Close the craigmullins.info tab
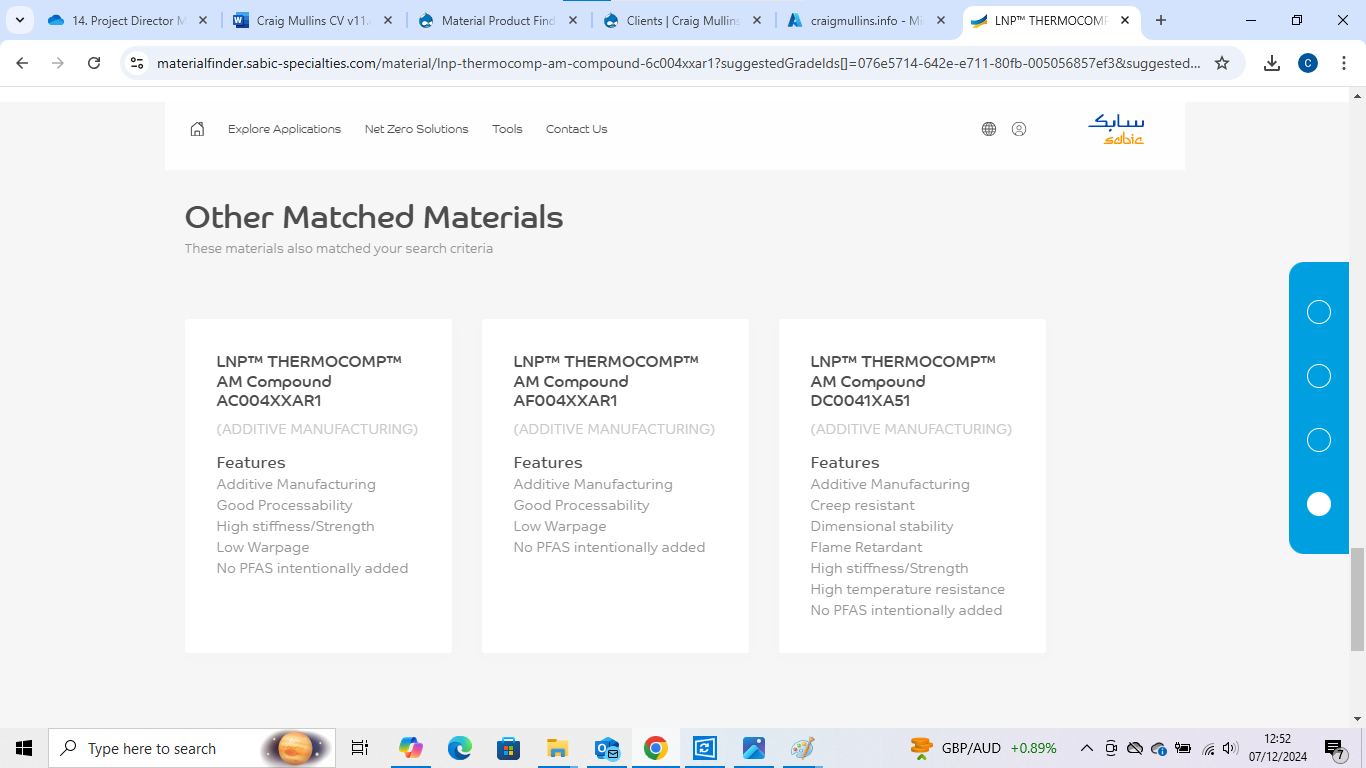1366x768 pixels. 940,20
